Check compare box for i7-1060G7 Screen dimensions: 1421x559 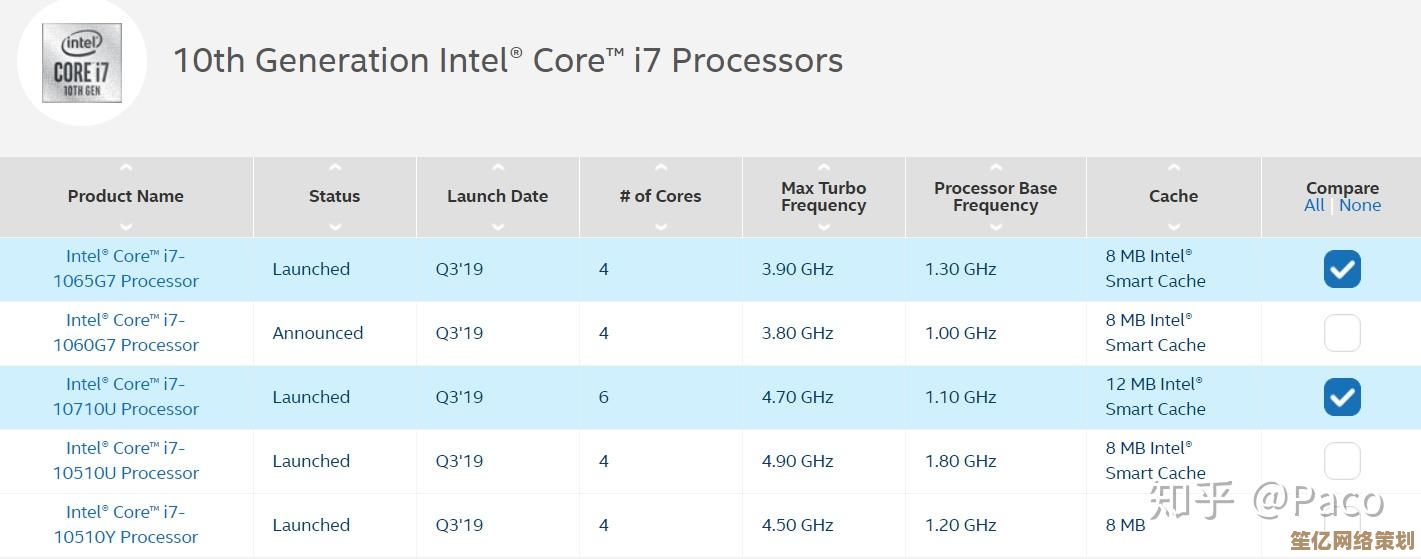[x=1342, y=333]
